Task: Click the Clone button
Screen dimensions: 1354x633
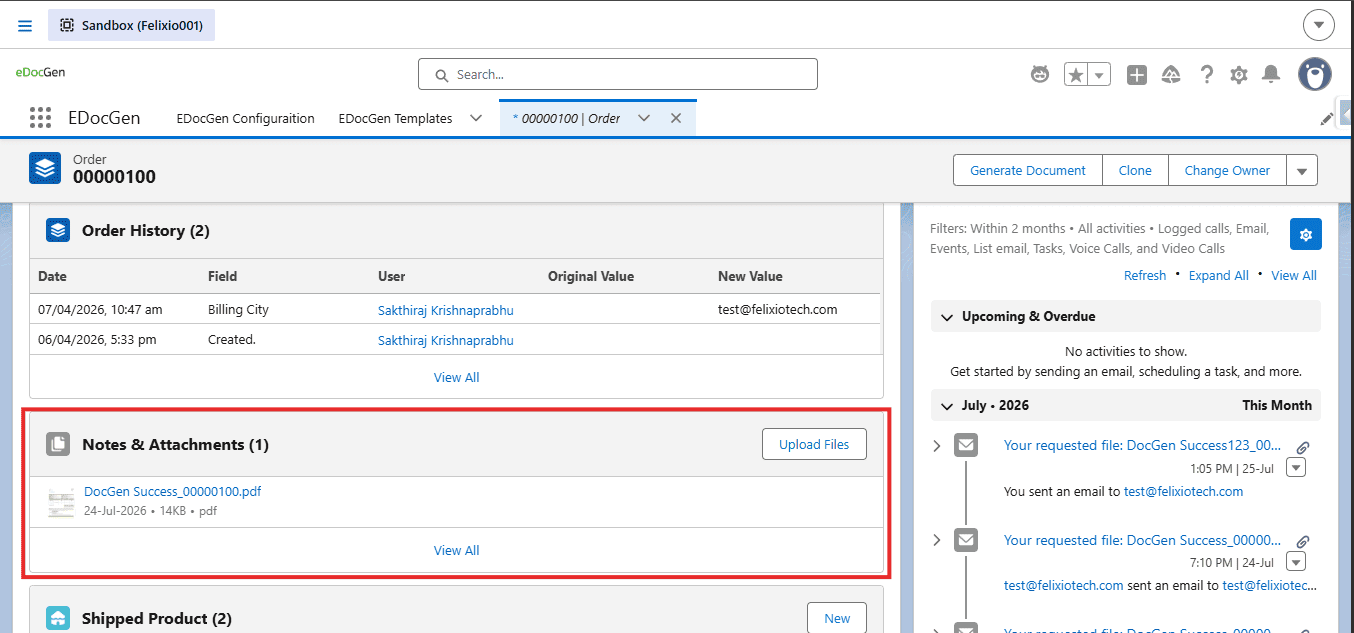Action: tap(1135, 170)
